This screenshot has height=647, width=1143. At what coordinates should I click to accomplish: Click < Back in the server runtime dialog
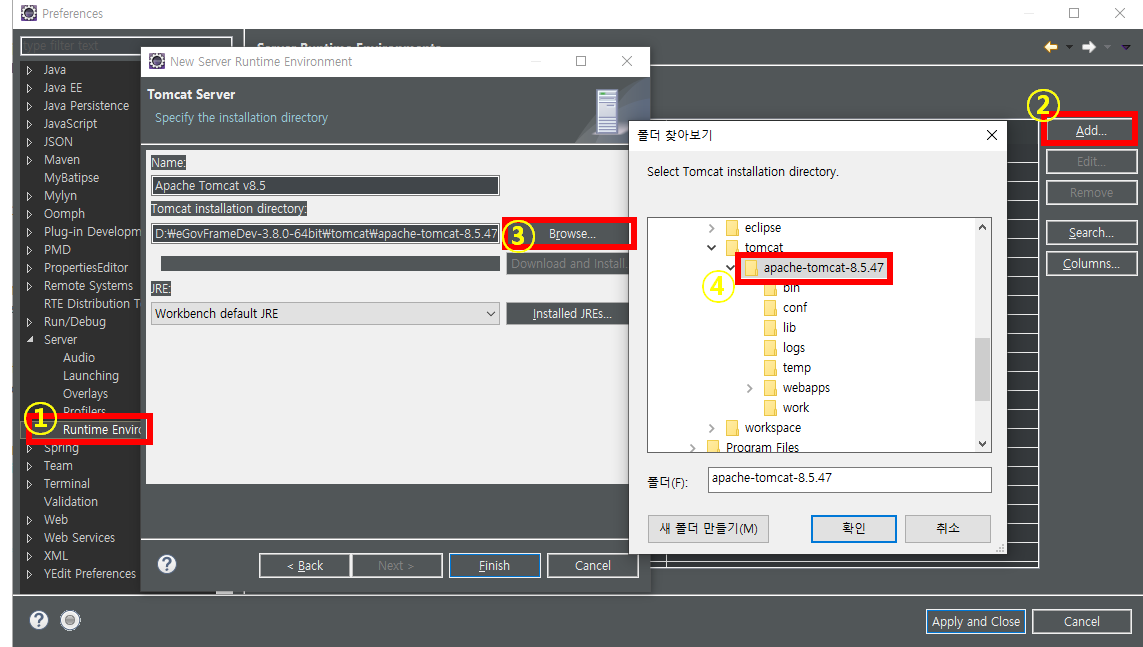click(305, 565)
